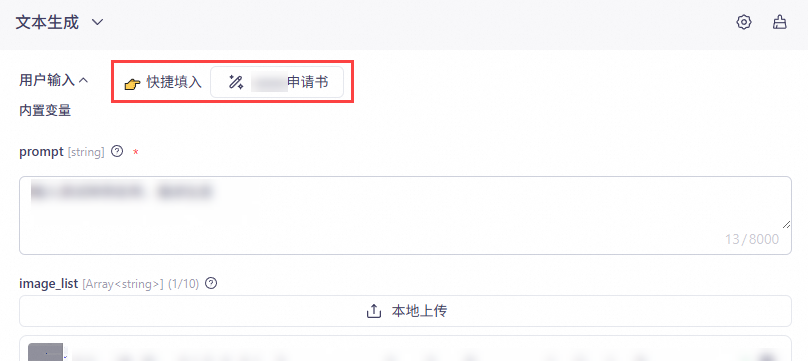Click the help icon next to prompt
The height and width of the screenshot is (361, 808).
click(x=118, y=151)
